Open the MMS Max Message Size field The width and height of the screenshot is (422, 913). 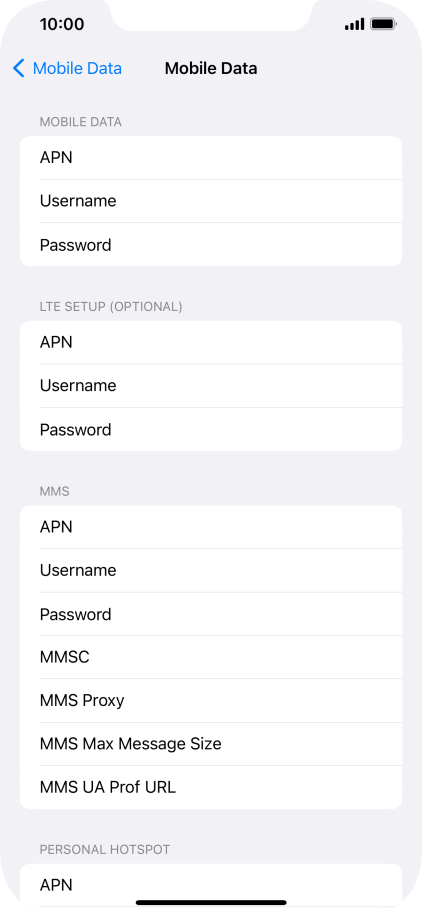point(211,744)
